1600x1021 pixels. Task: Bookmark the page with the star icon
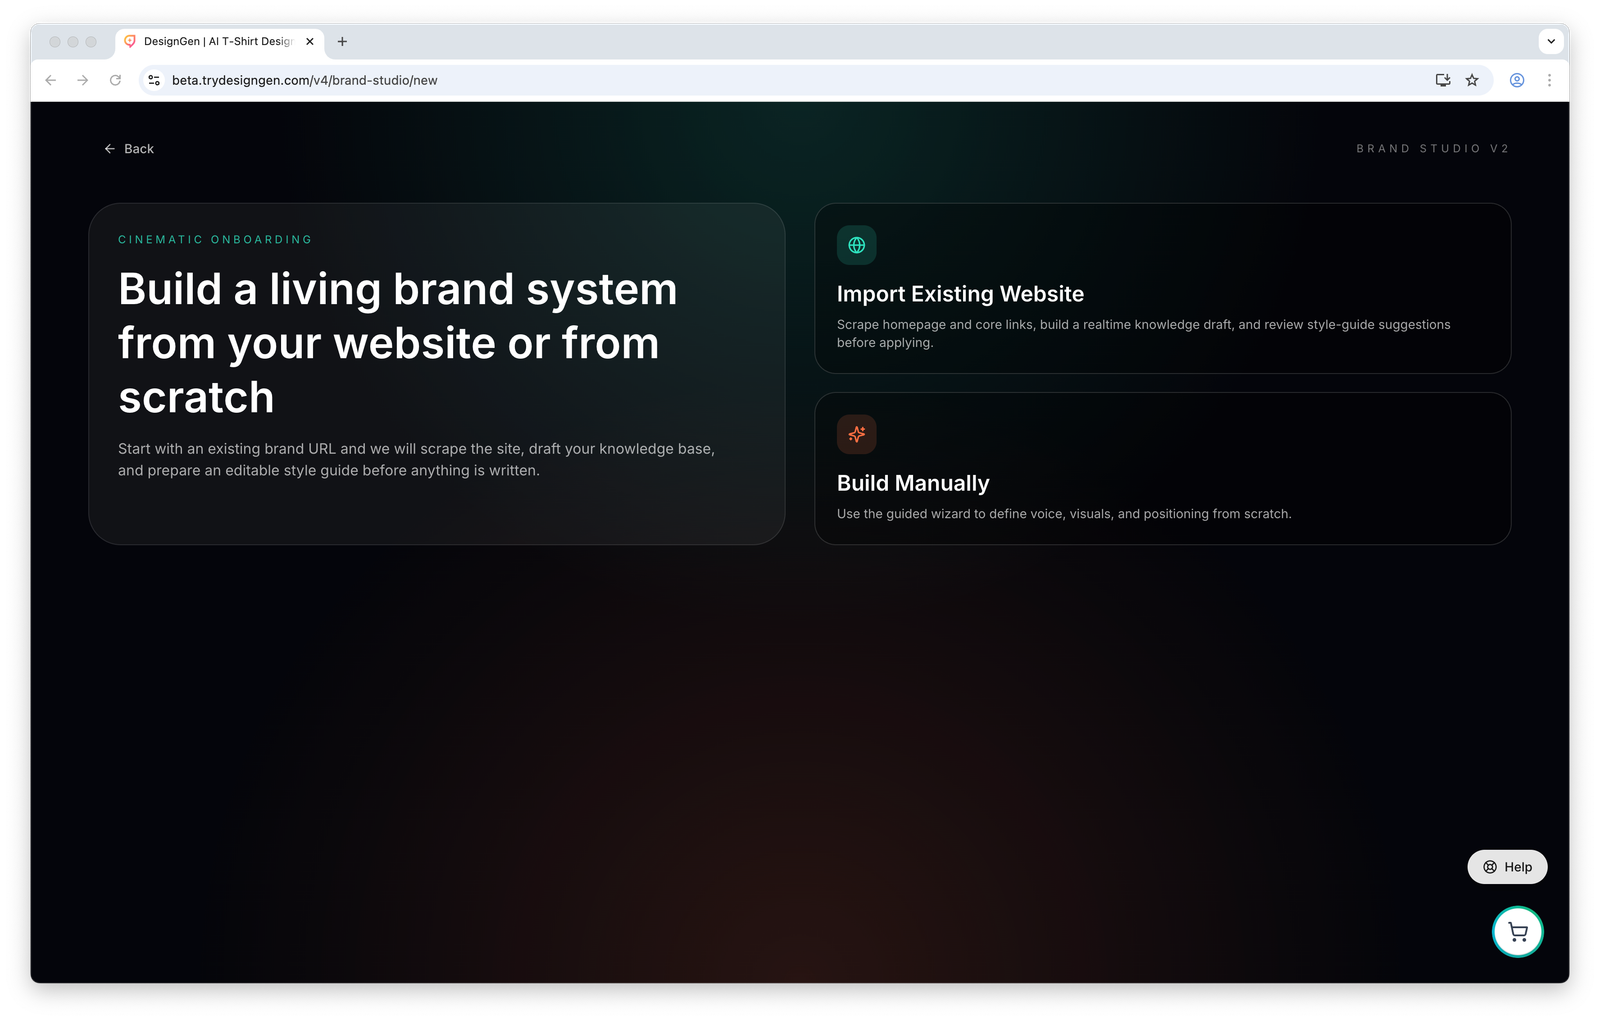pos(1471,80)
